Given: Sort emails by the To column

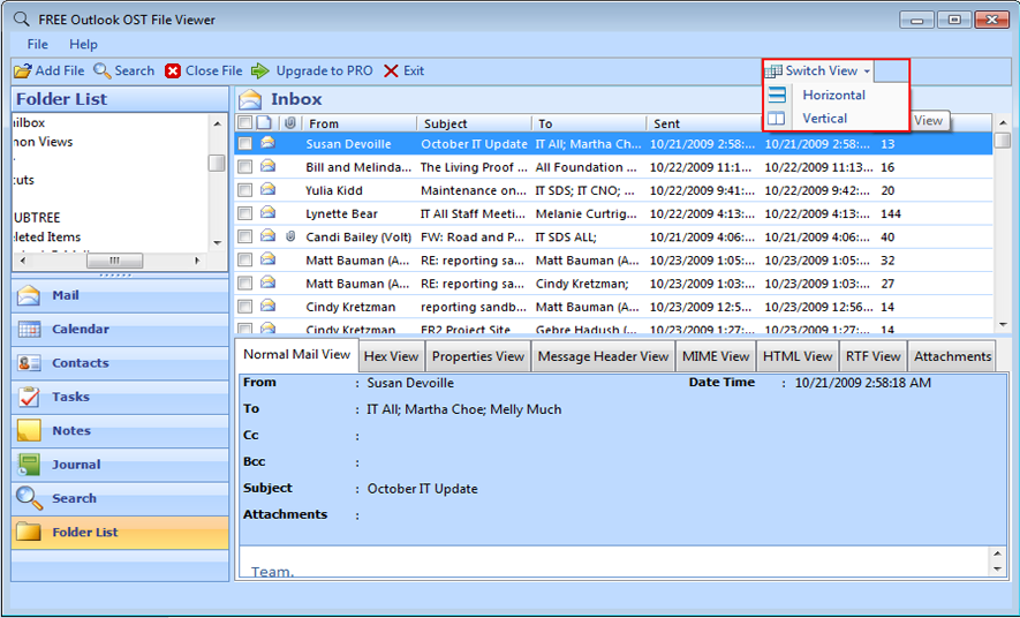Looking at the screenshot, I should coord(588,124).
